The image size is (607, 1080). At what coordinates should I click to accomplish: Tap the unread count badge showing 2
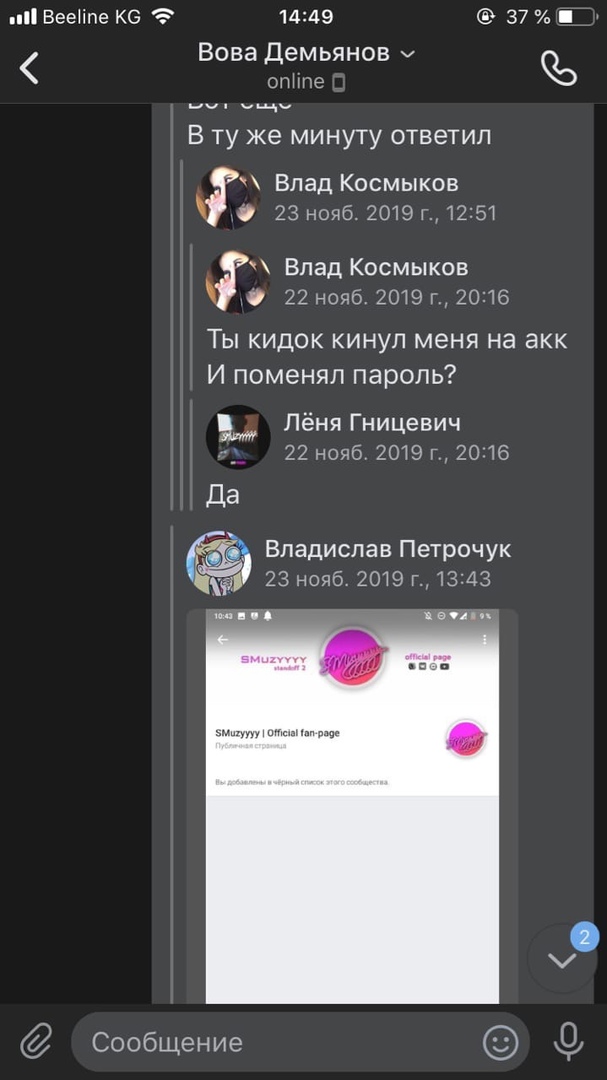(x=584, y=937)
